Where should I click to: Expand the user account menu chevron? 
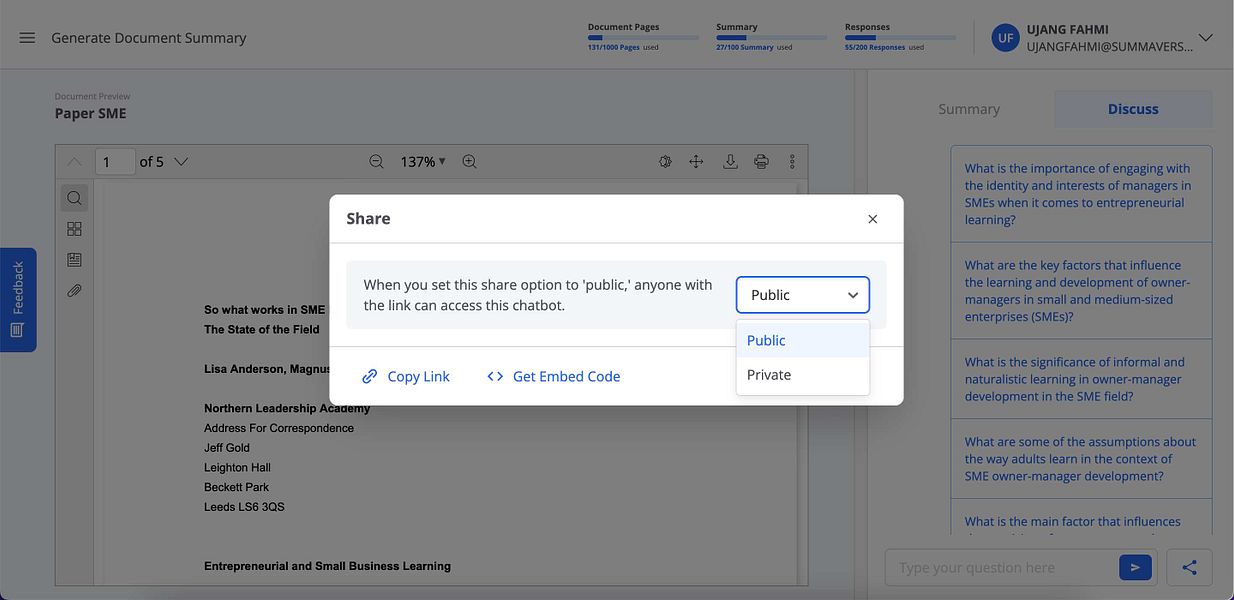point(1205,38)
